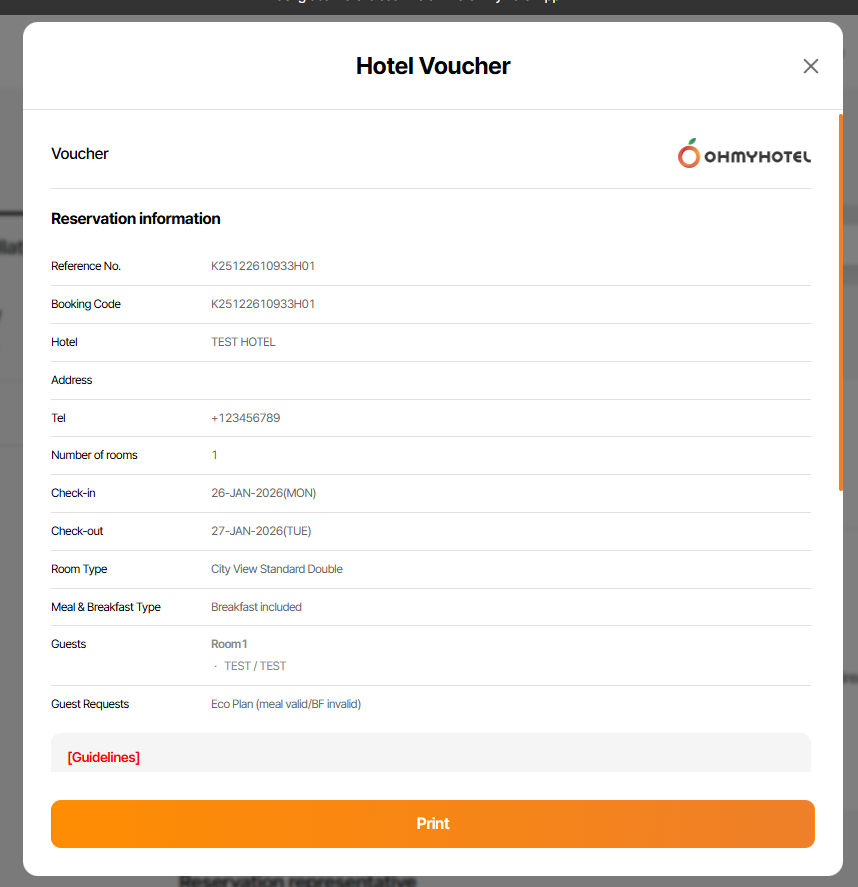Image resolution: width=858 pixels, height=887 pixels.
Task: Click the Reservation information heading
Action: pos(136,219)
